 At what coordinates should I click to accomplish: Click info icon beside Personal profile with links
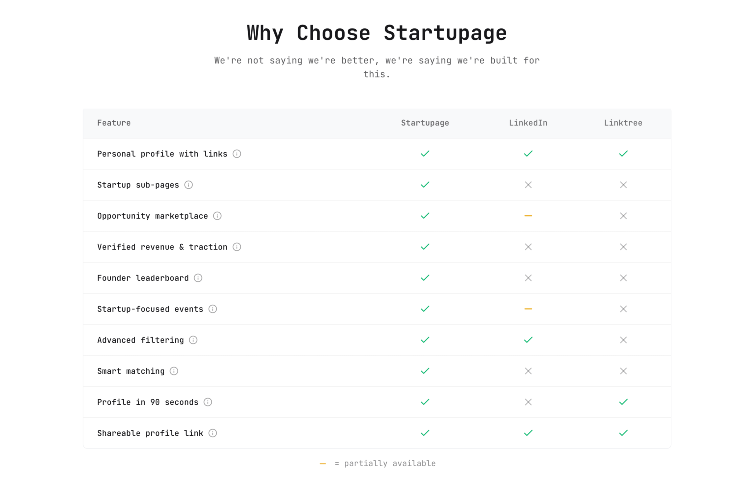[x=237, y=154]
